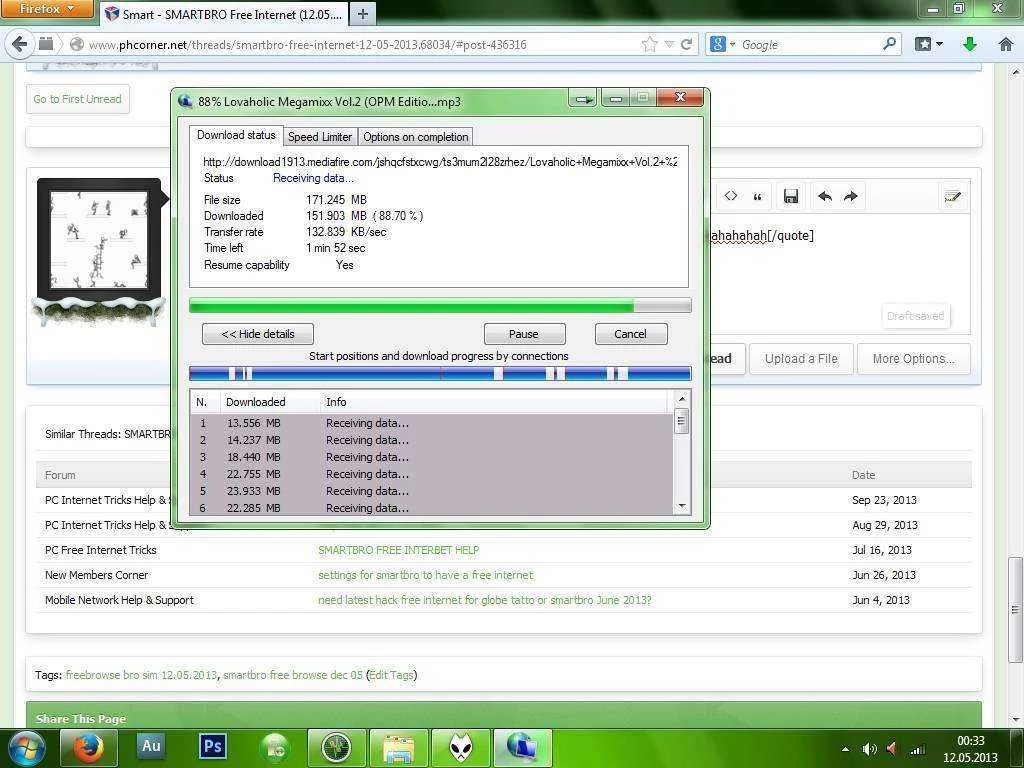Select connection row 1 with 13.556 MB
The height and width of the screenshot is (768, 1024).
[x=431, y=423]
